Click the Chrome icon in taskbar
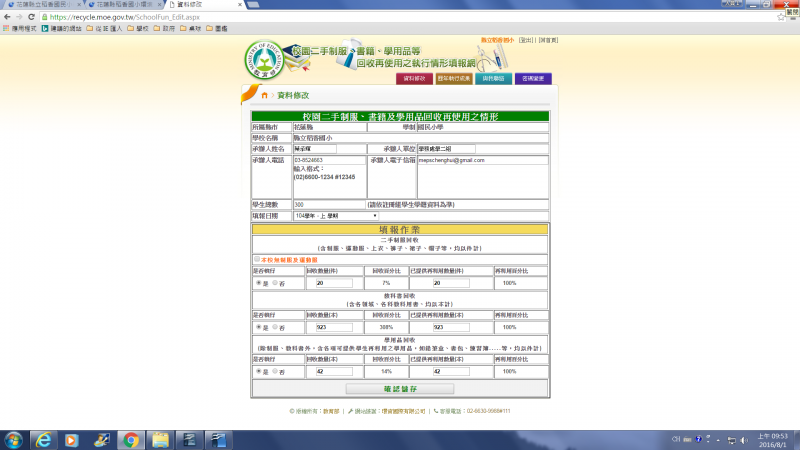Screen dimensions: 800x450 pos(129,439)
